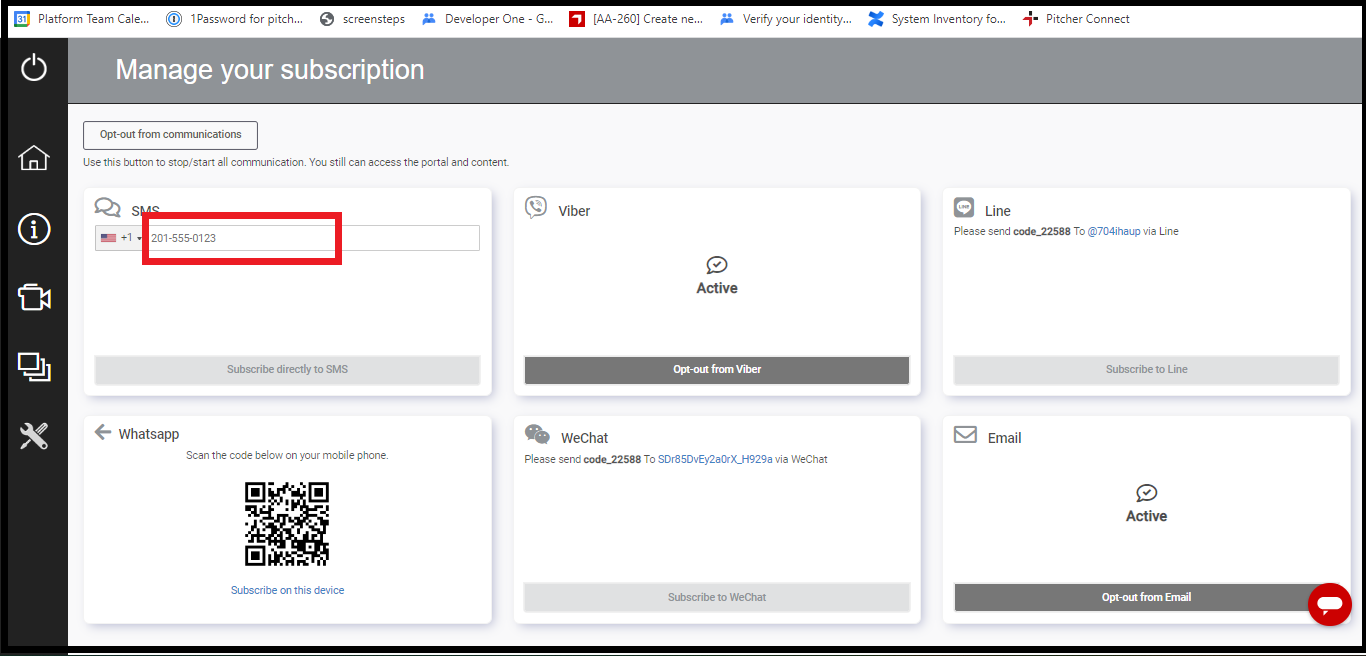Go to home via sidebar house icon
This screenshot has width=1366, height=656.
point(34,158)
